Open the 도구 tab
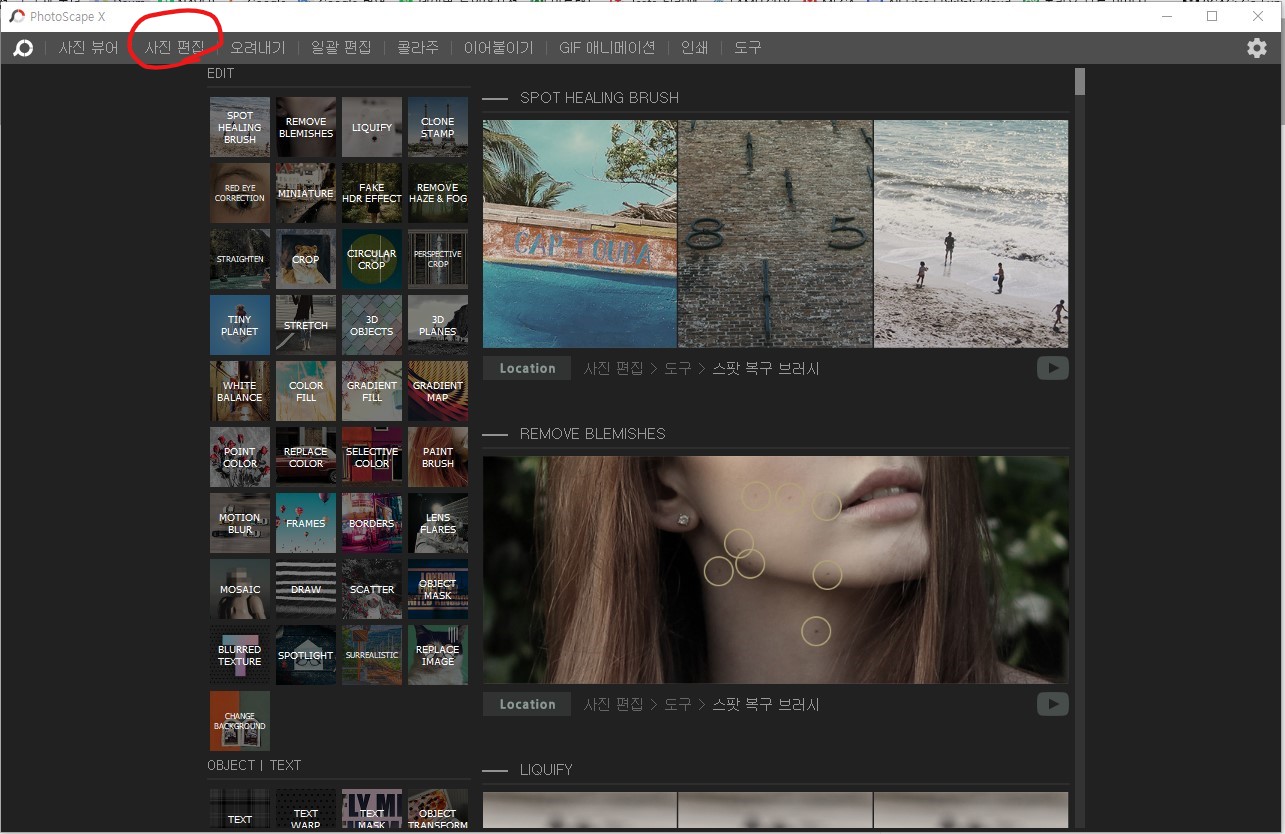This screenshot has height=834, width=1285. click(x=747, y=48)
